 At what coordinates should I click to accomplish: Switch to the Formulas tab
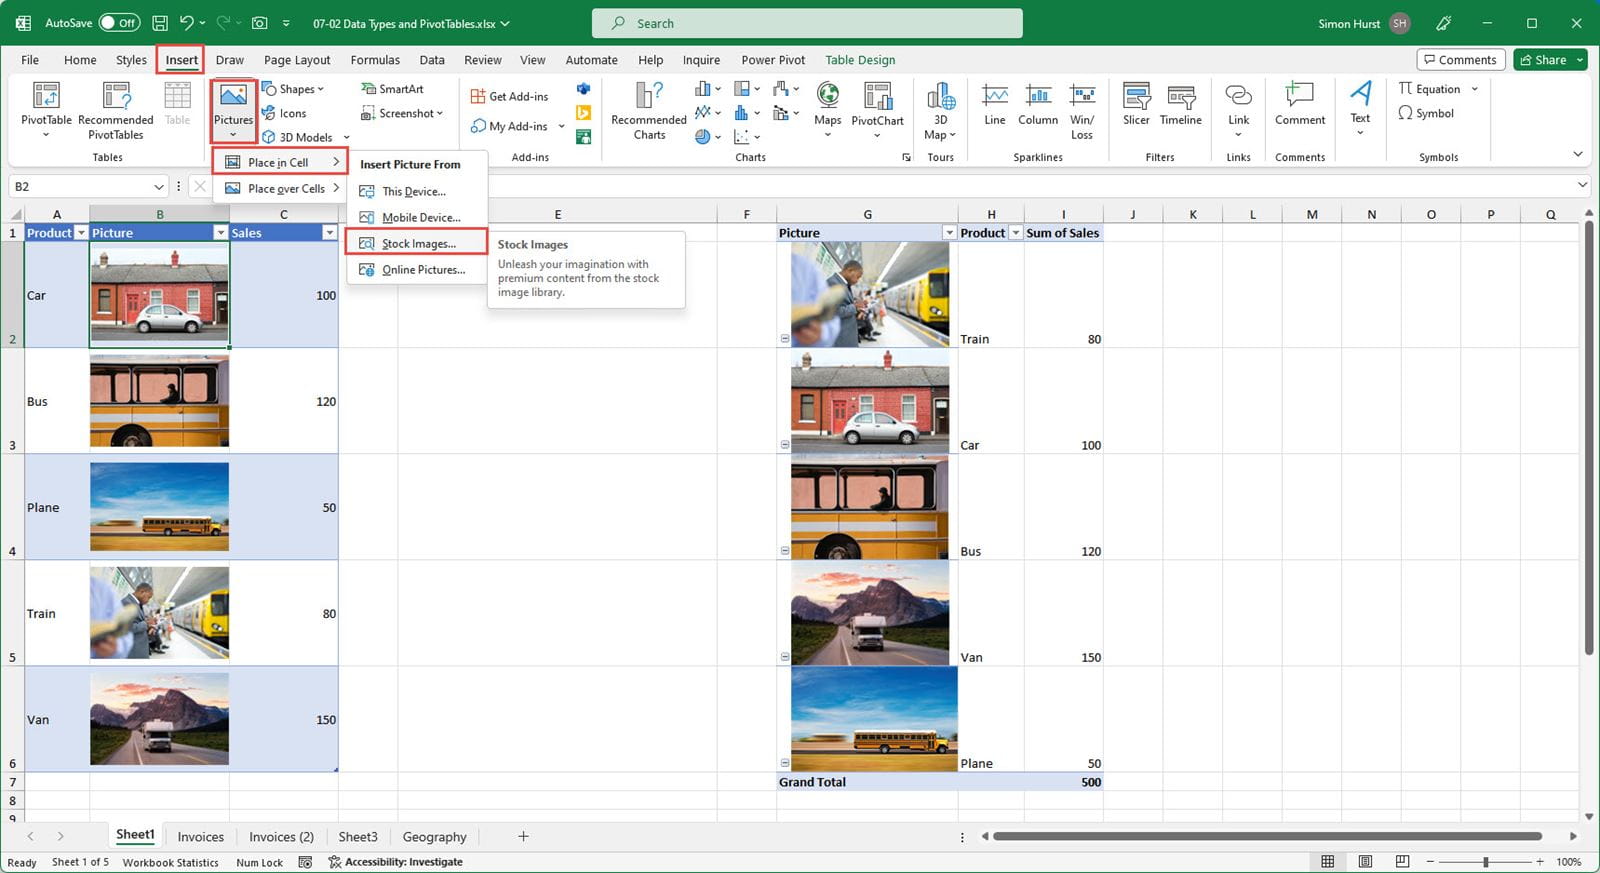(x=375, y=60)
